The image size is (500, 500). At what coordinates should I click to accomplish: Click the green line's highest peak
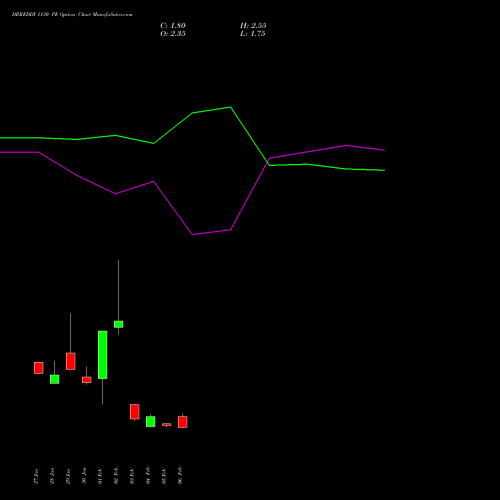(230, 107)
